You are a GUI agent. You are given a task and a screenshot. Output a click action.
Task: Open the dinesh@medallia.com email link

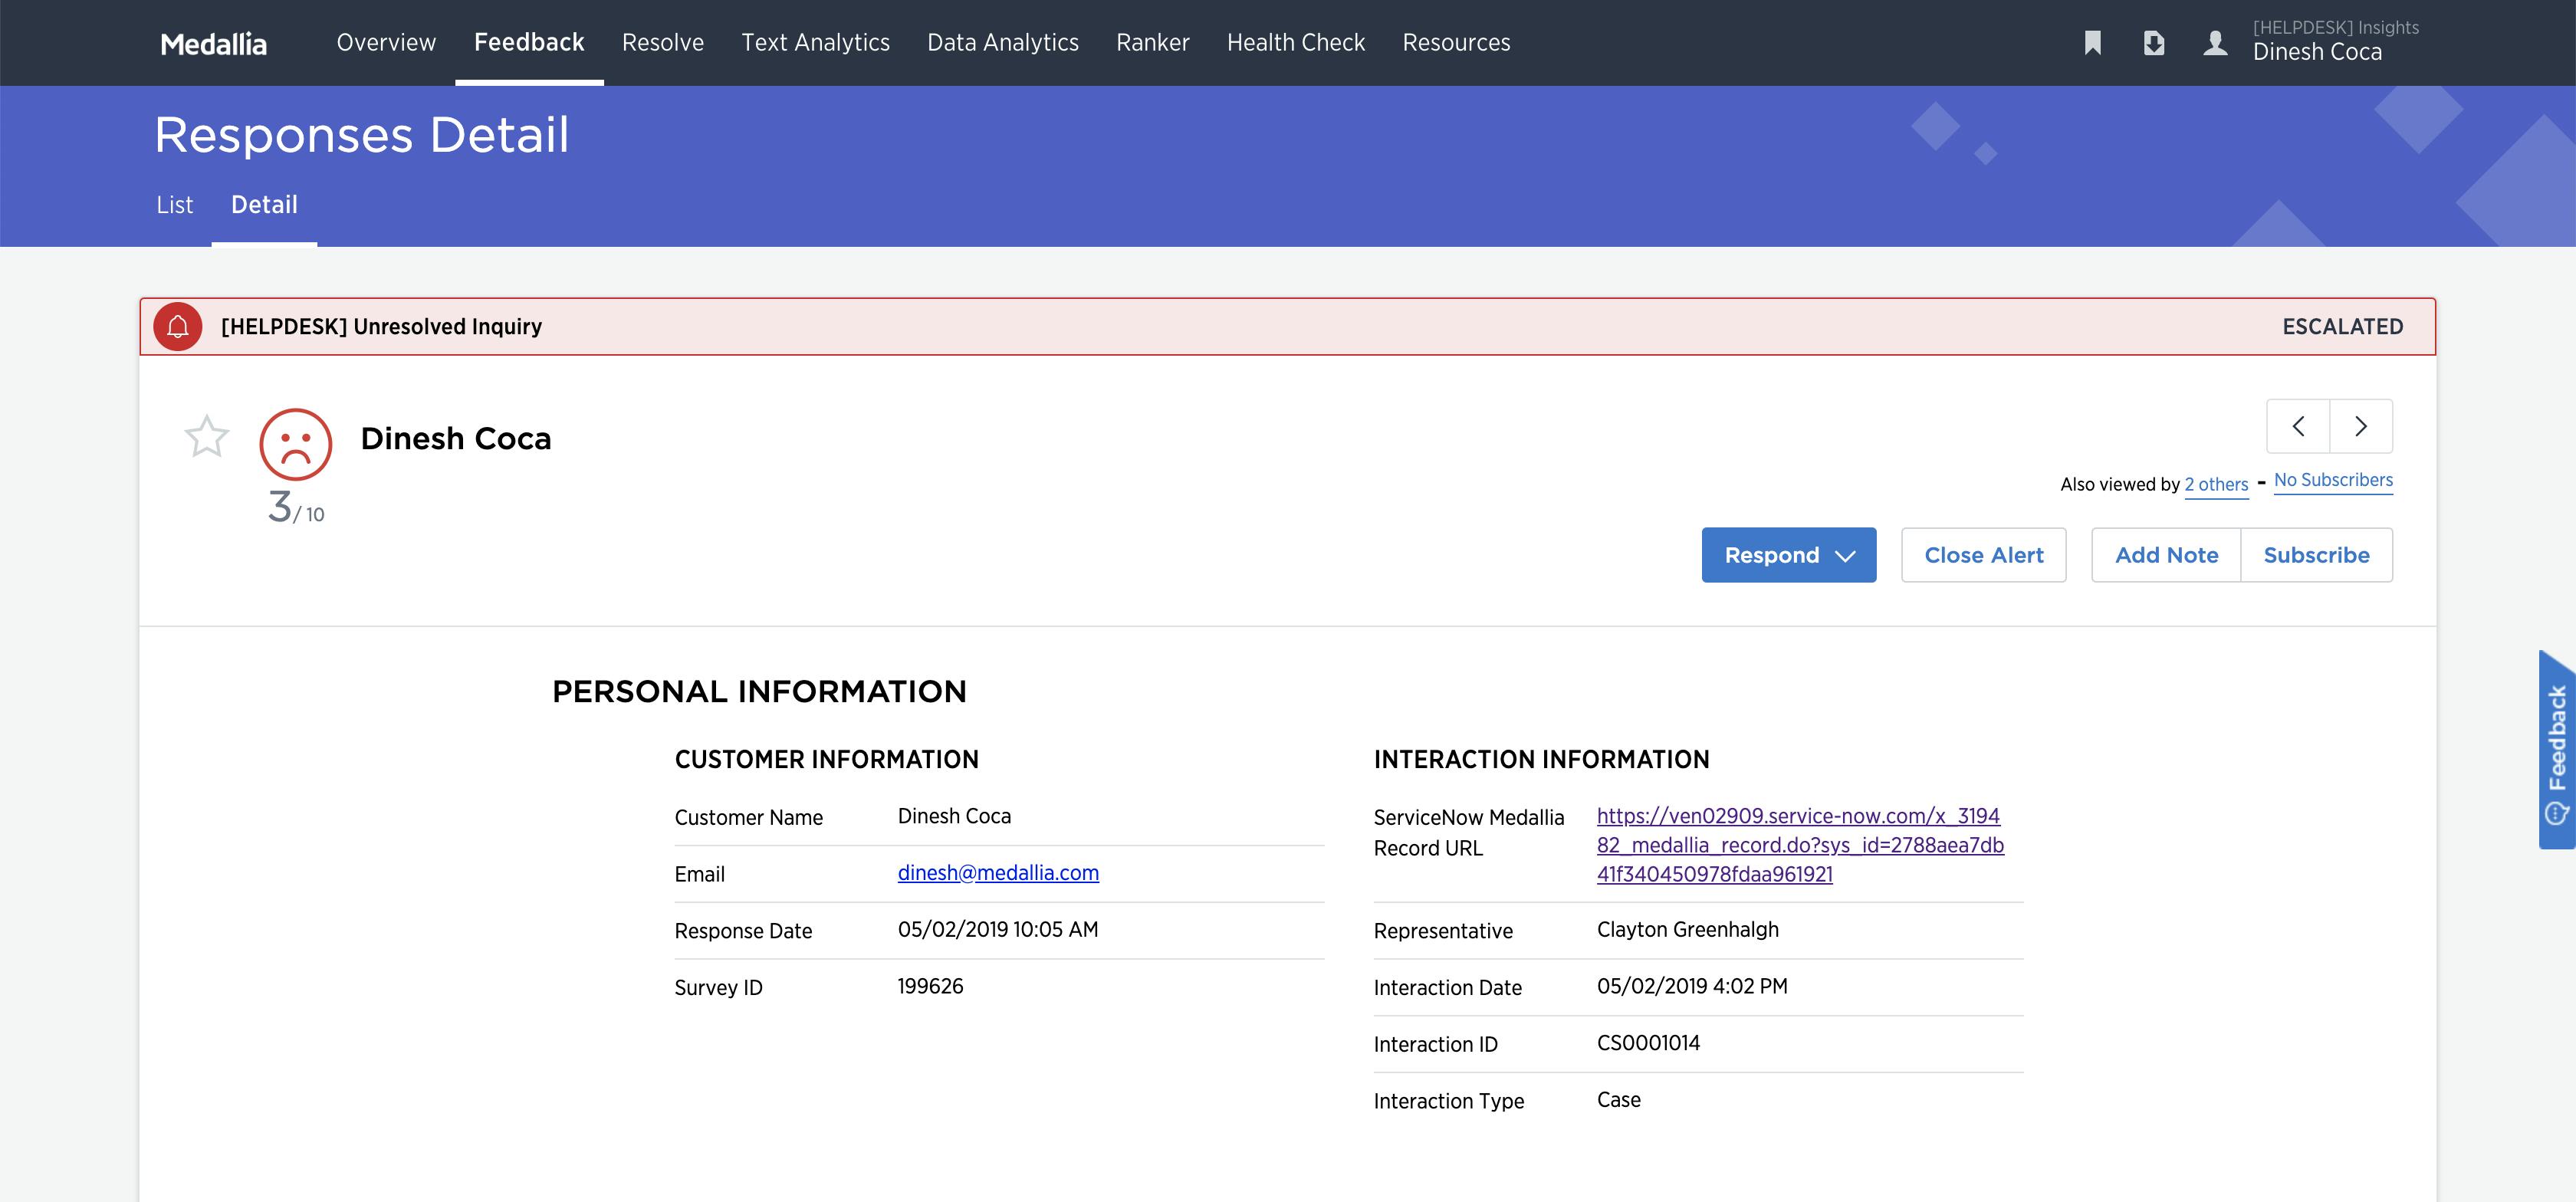click(998, 873)
